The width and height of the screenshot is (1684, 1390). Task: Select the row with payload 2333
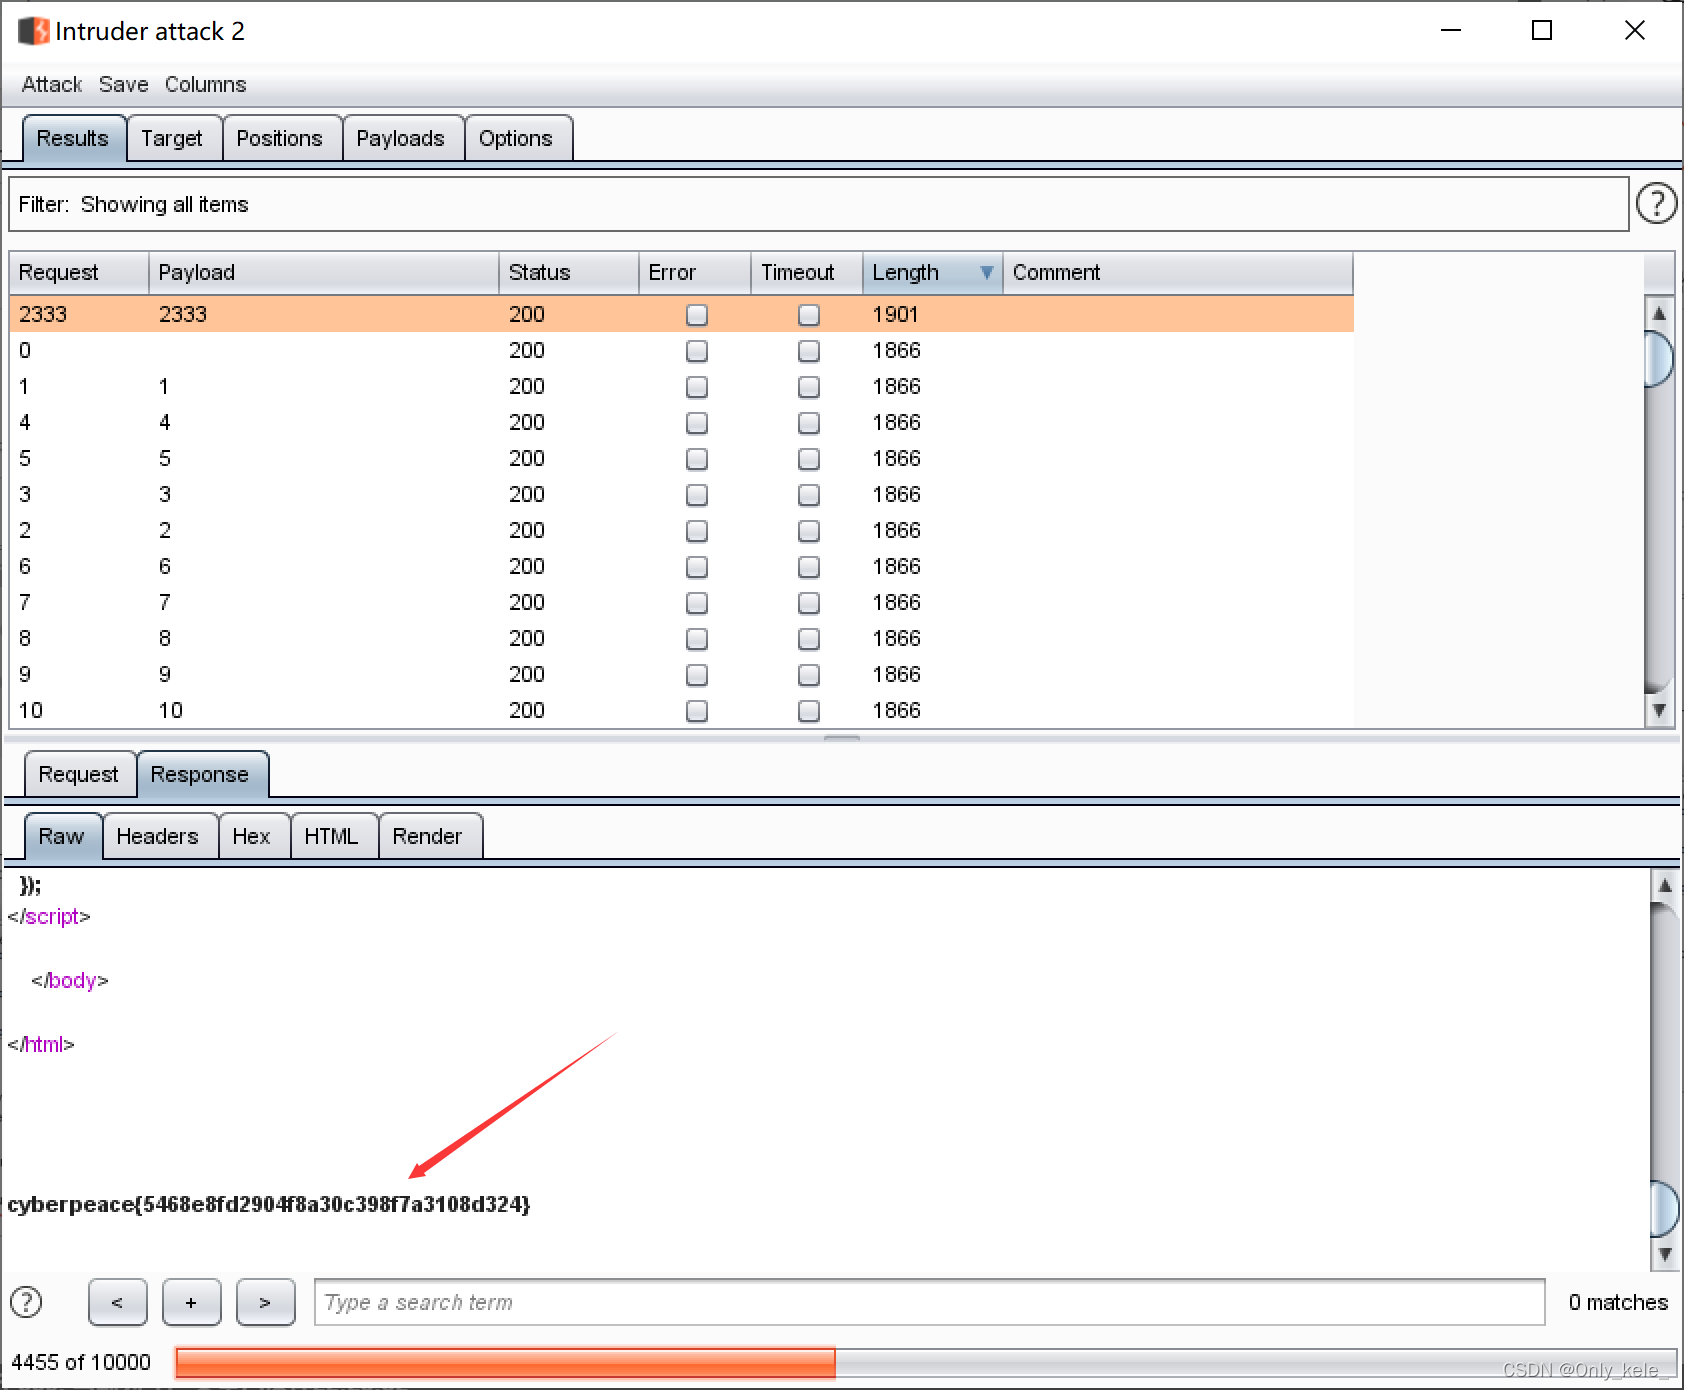pos(681,314)
